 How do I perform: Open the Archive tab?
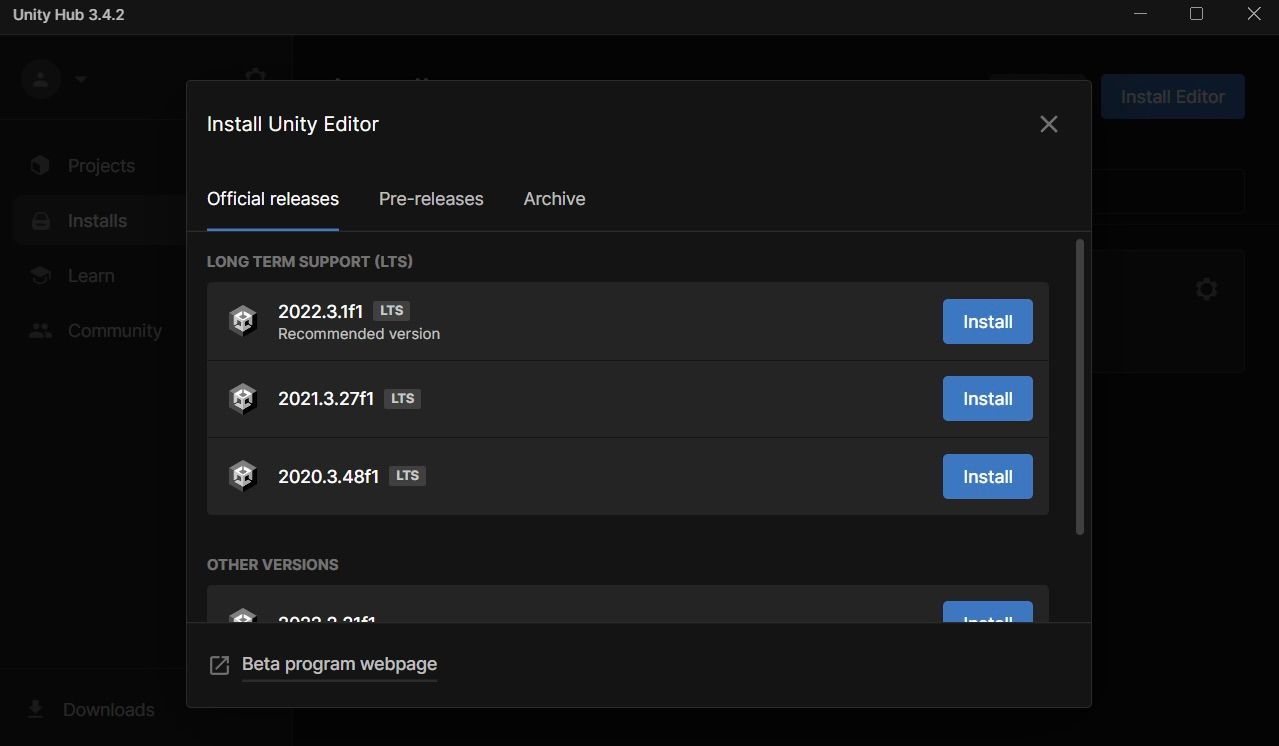554,199
